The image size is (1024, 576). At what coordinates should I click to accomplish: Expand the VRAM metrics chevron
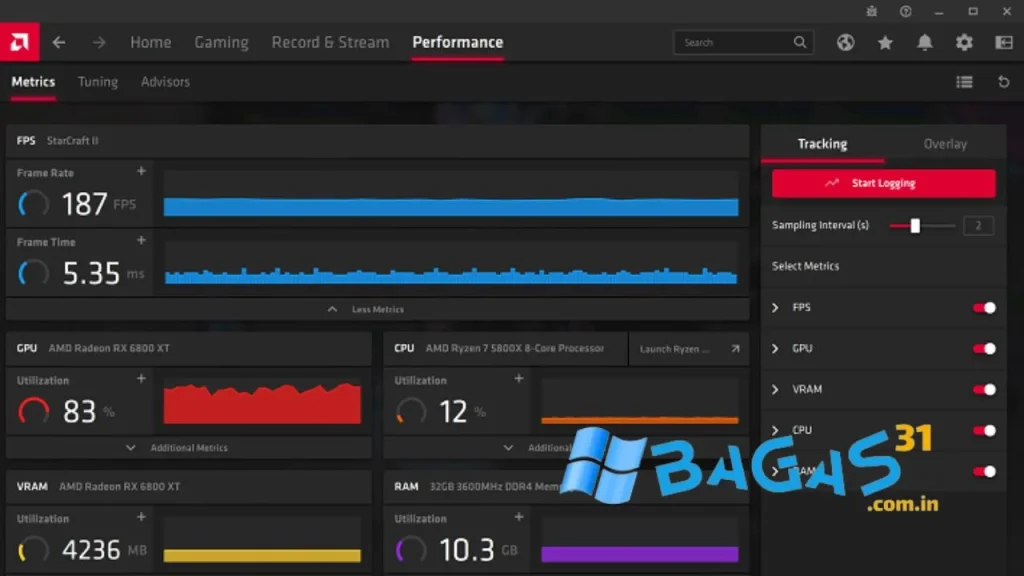point(775,390)
